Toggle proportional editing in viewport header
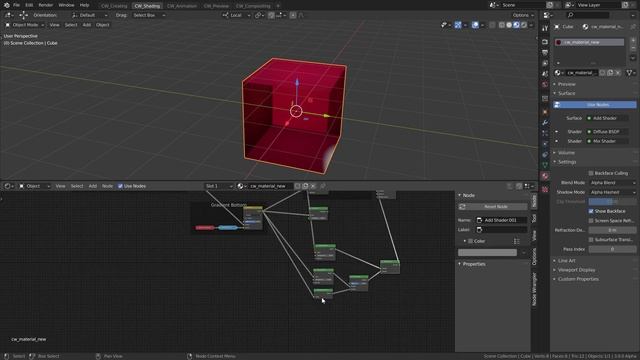The width and height of the screenshot is (640, 360). (293, 15)
